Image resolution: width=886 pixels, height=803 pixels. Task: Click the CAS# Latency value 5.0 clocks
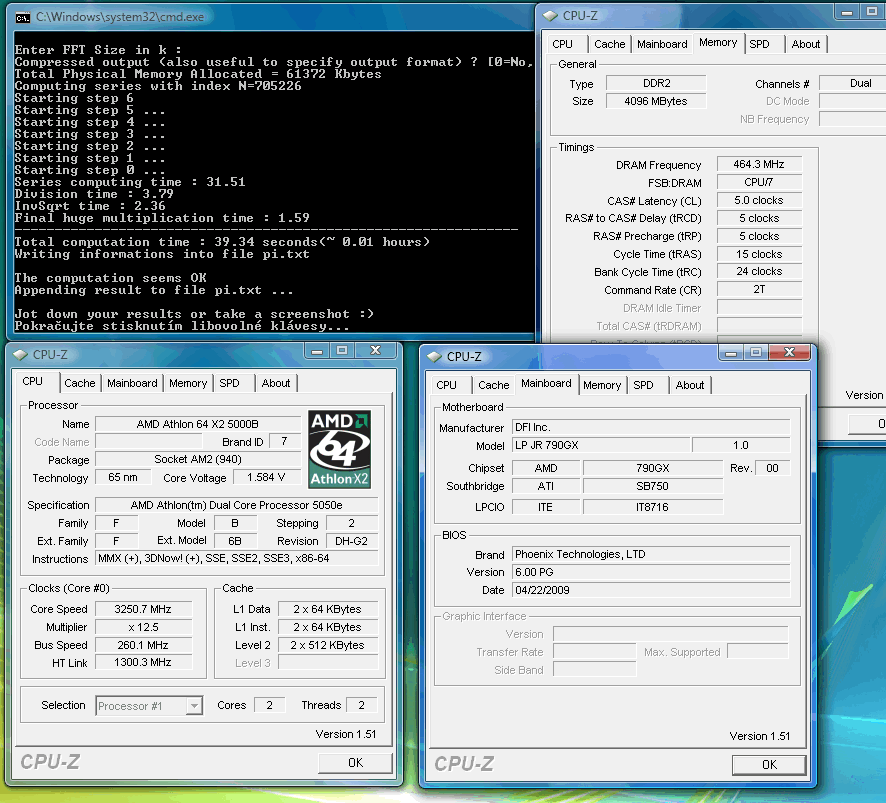[759, 201]
